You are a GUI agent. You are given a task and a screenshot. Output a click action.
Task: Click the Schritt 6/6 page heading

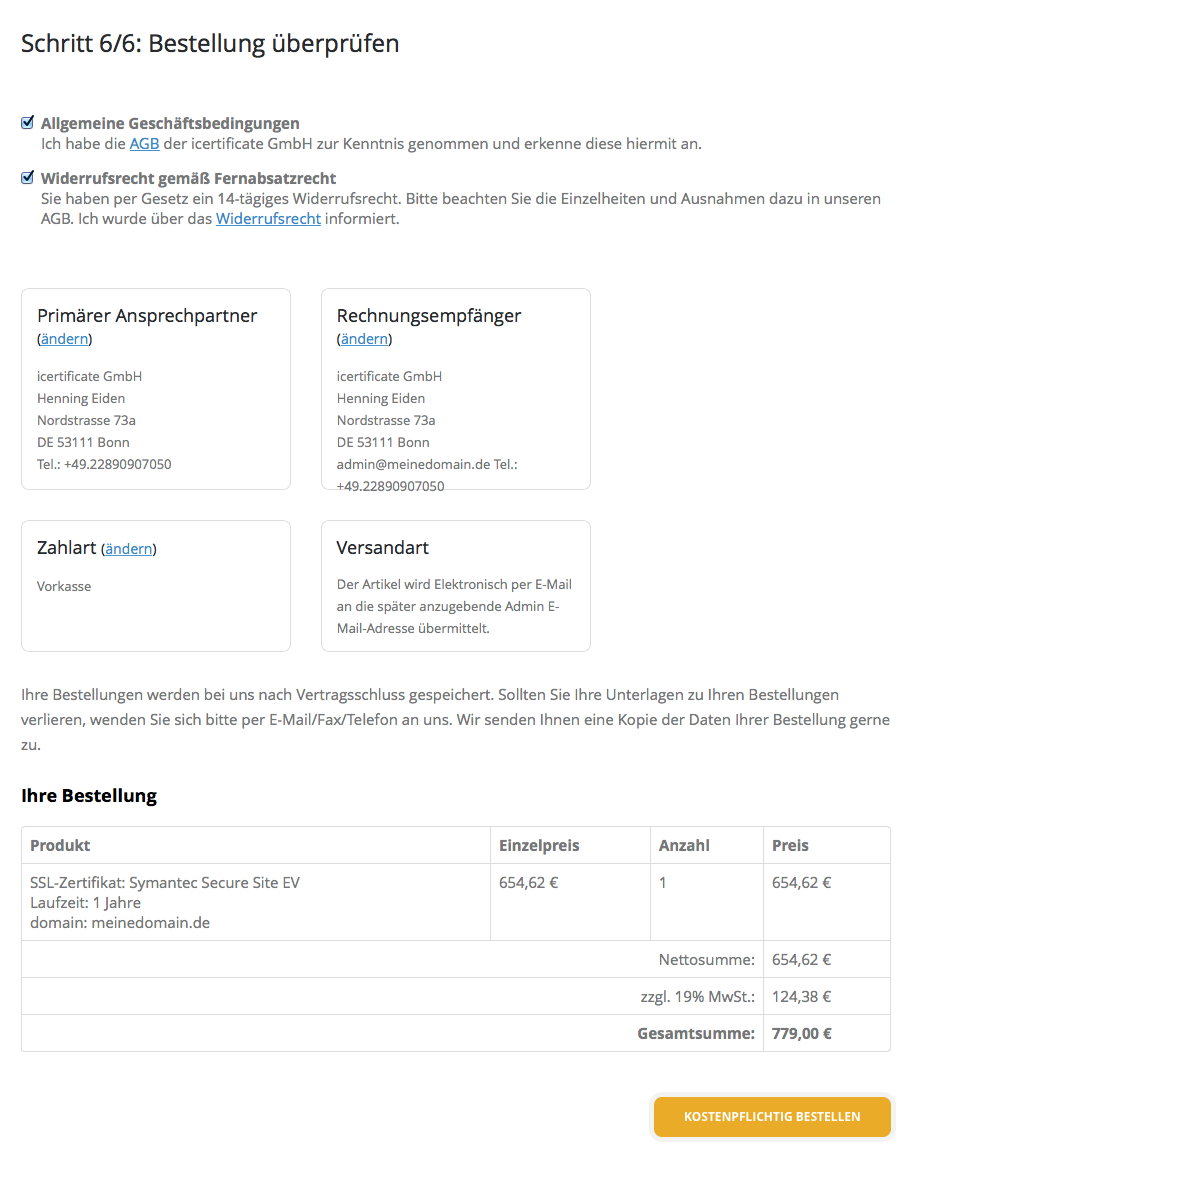[210, 44]
